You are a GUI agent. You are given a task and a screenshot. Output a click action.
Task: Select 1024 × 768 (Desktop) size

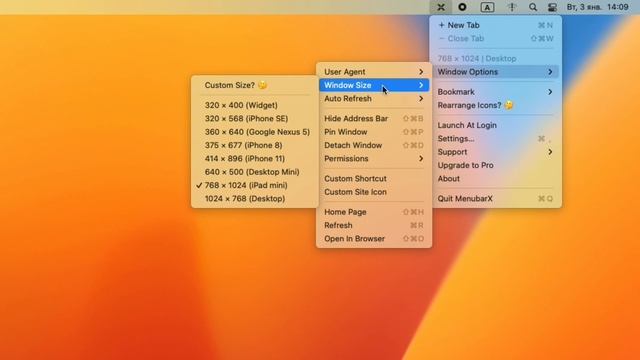255,199
